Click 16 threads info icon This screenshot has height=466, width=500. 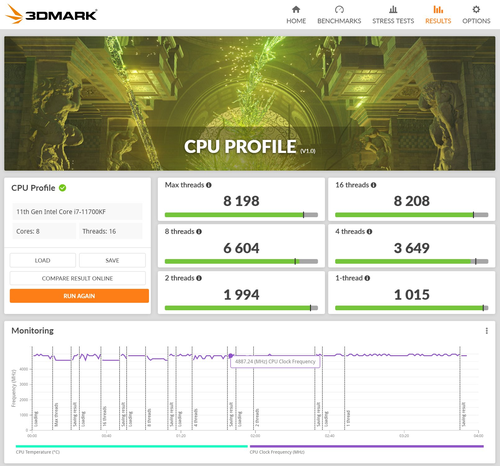pyautogui.click(x=373, y=185)
